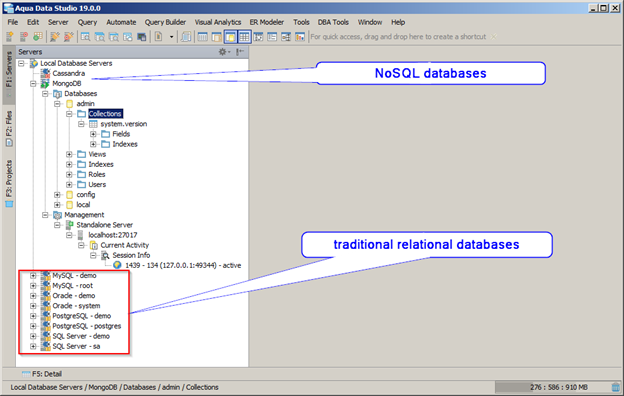Click the memory usage bar 276 : 586 : 910 MB
This screenshot has width=624, height=396.
click(x=552, y=387)
